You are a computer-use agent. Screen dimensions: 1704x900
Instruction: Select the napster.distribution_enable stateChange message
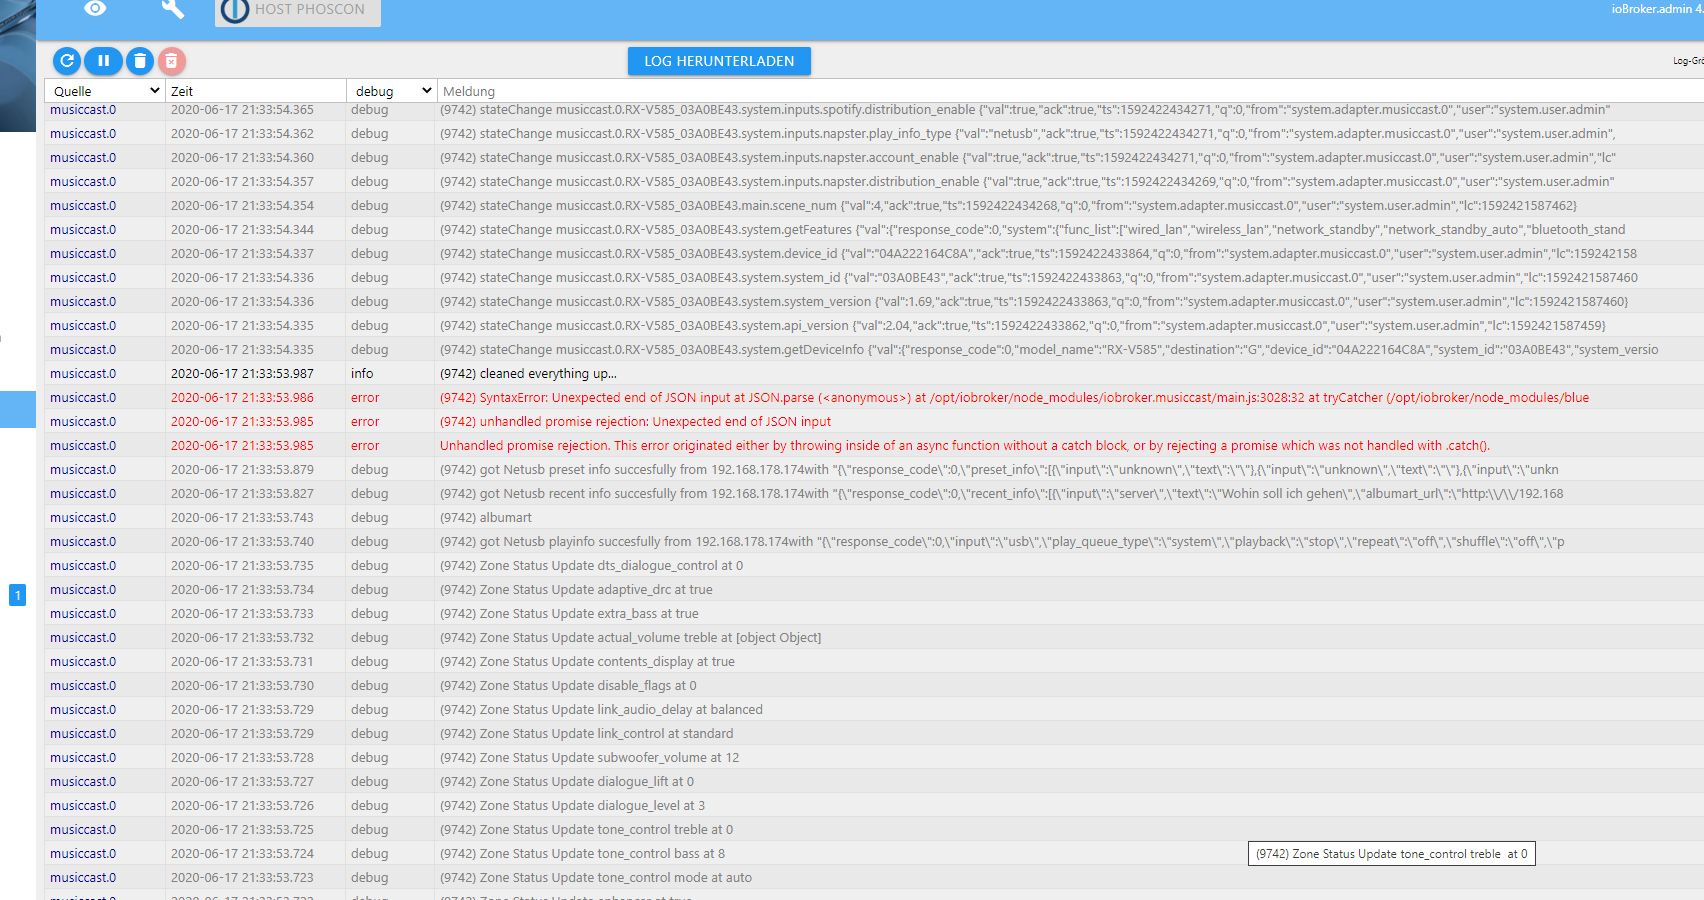pyautogui.click(x=1027, y=182)
